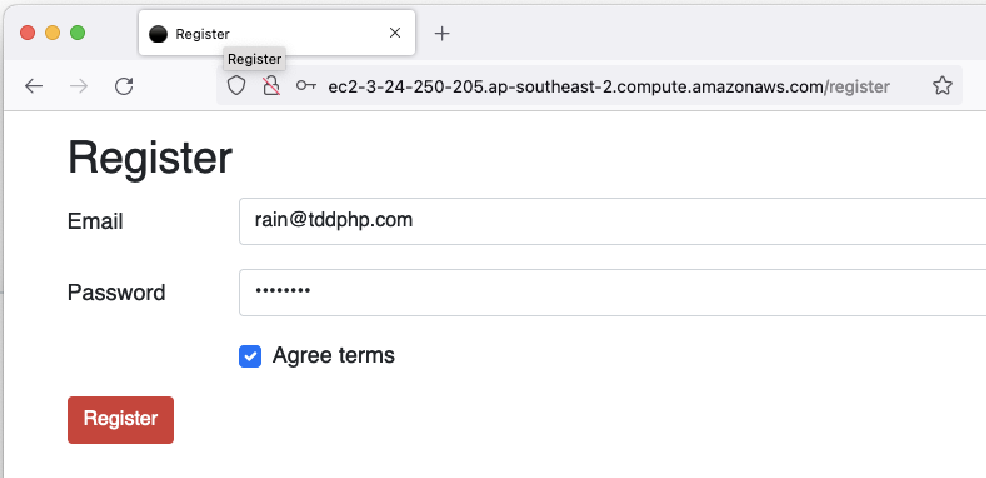Viewport: 986px width, 478px height.
Task: Click the insecure connection padlock icon
Action: click(x=270, y=86)
